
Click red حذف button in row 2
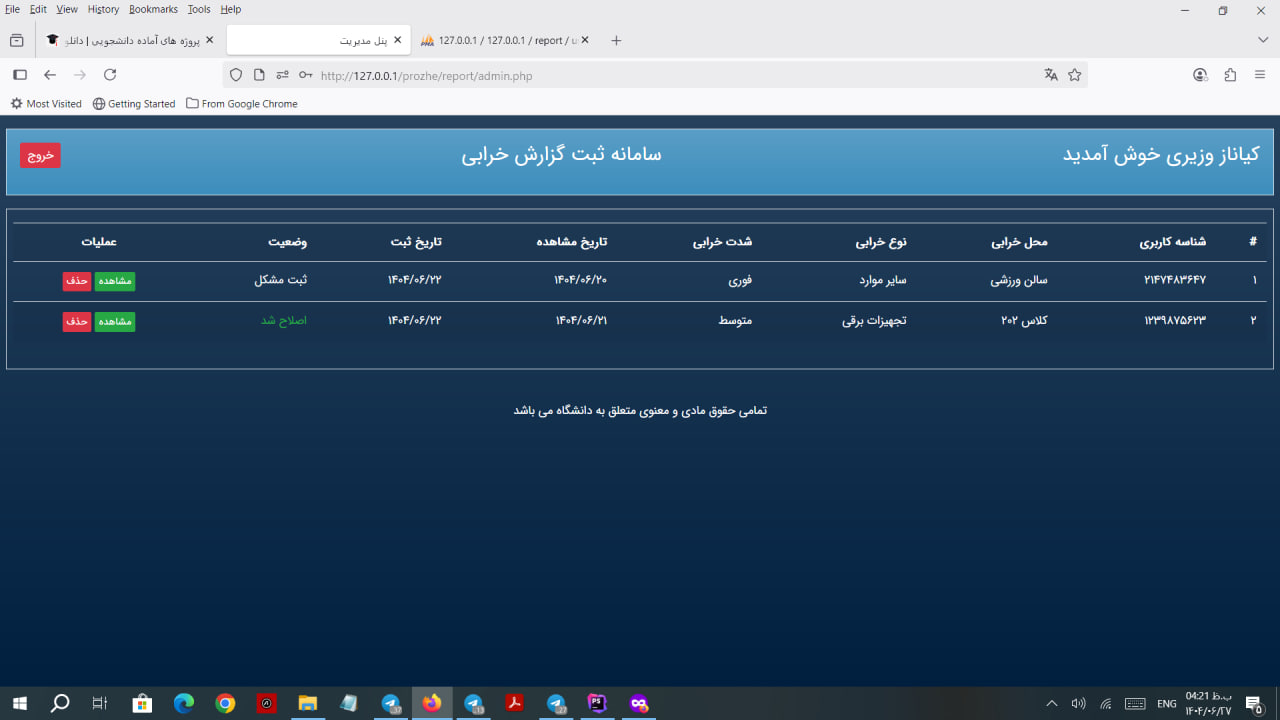[x=77, y=321]
